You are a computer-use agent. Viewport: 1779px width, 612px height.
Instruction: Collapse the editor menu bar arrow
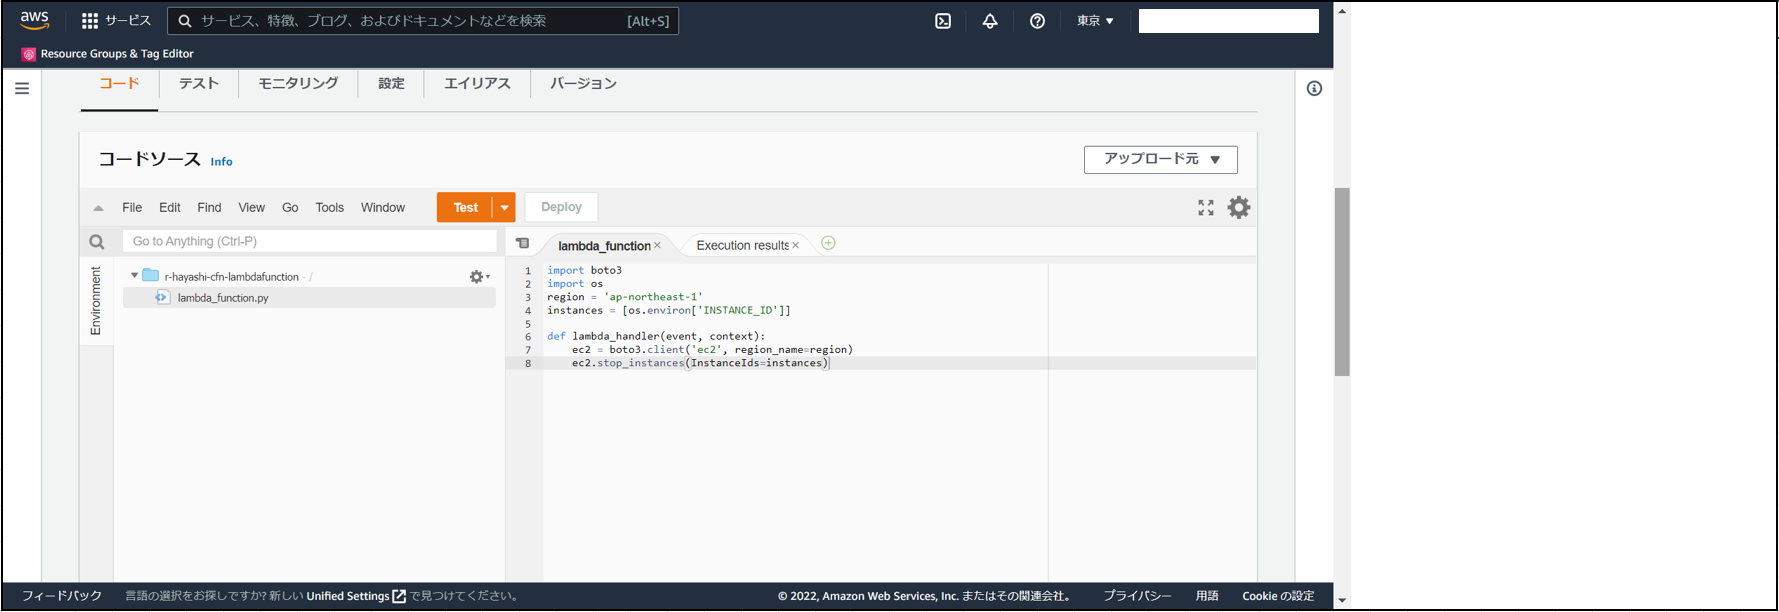point(98,208)
